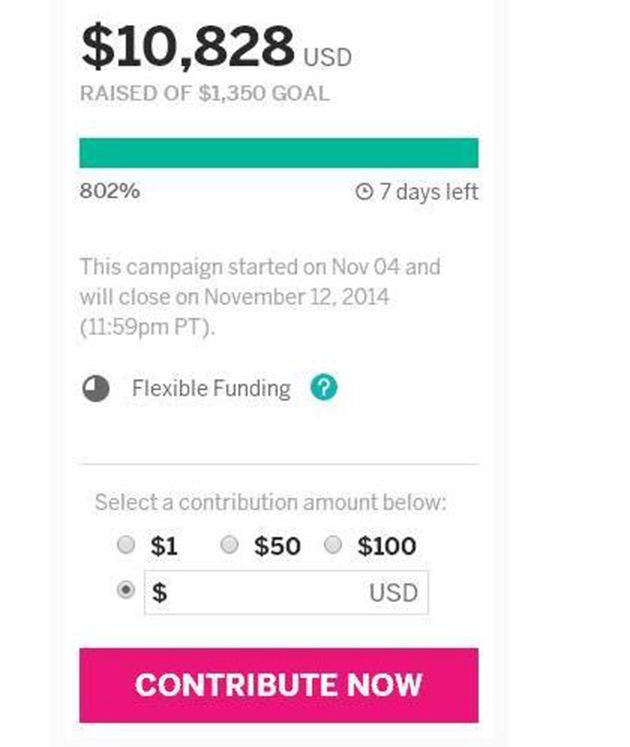Click the $10,828 raised amount
The image size is (630, 747).
pyautogui.click(x=187, y=47)
